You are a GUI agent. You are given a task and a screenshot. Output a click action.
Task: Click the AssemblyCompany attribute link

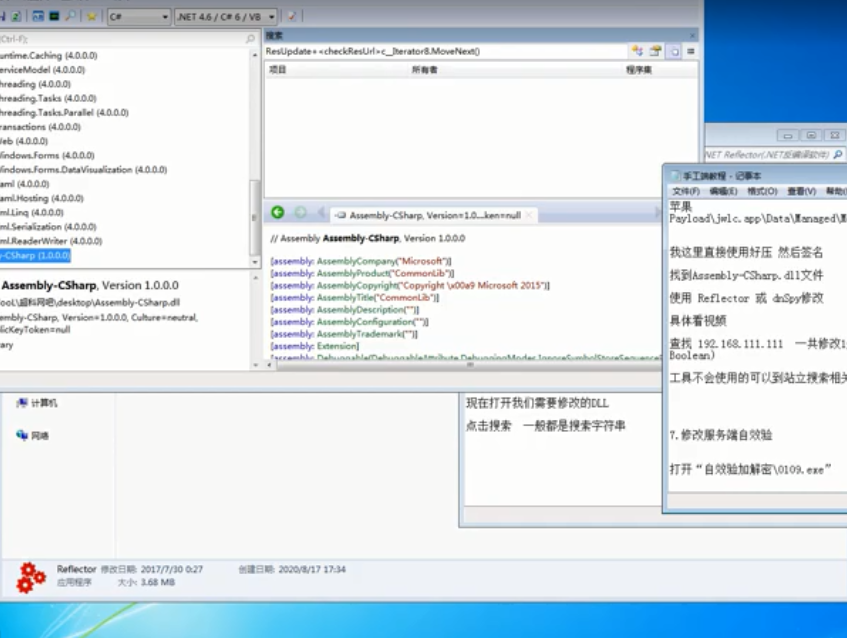coord(356,261)
